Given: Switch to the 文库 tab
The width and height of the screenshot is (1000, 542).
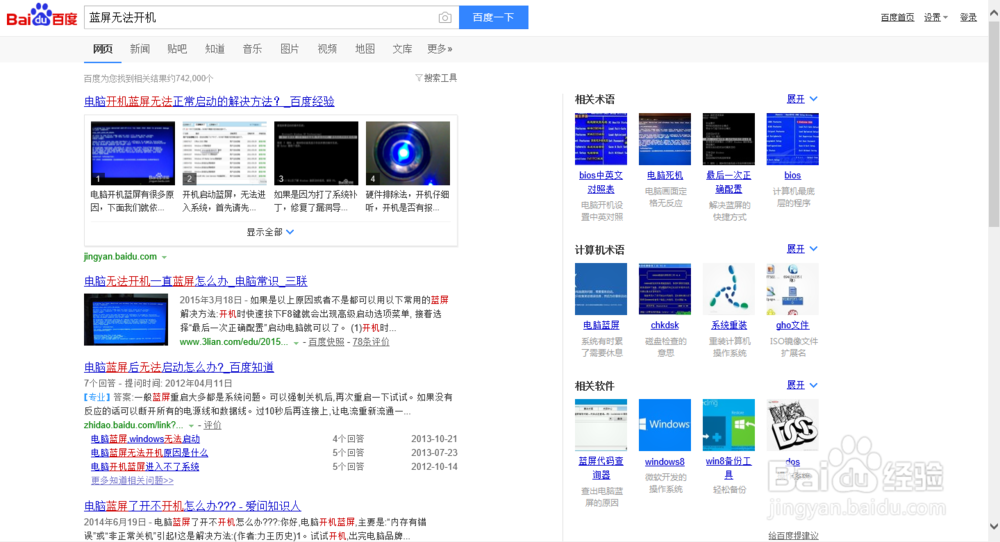Looking at the screenshot, I should coord(402,49).
